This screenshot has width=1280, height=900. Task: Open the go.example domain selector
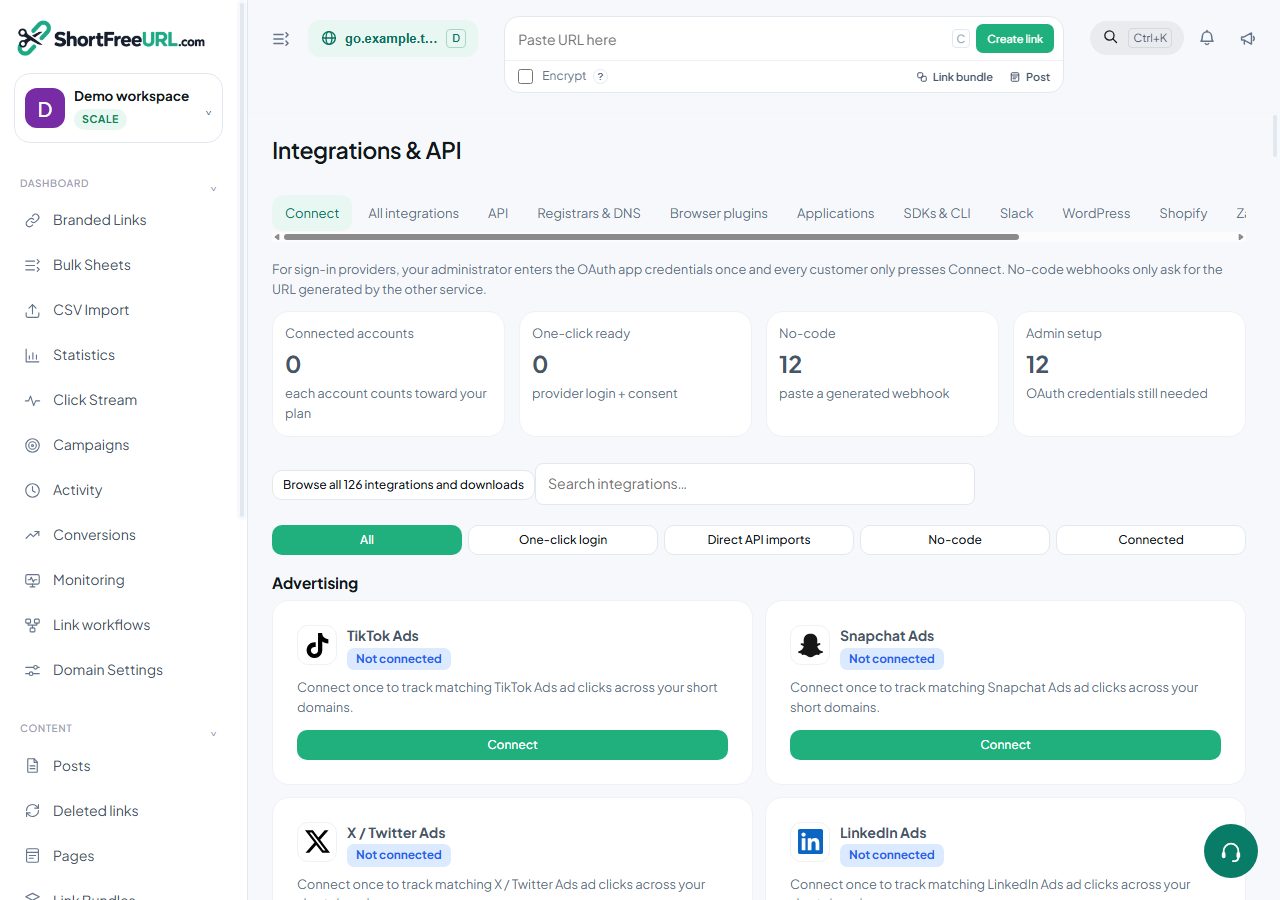pos(393,39)
